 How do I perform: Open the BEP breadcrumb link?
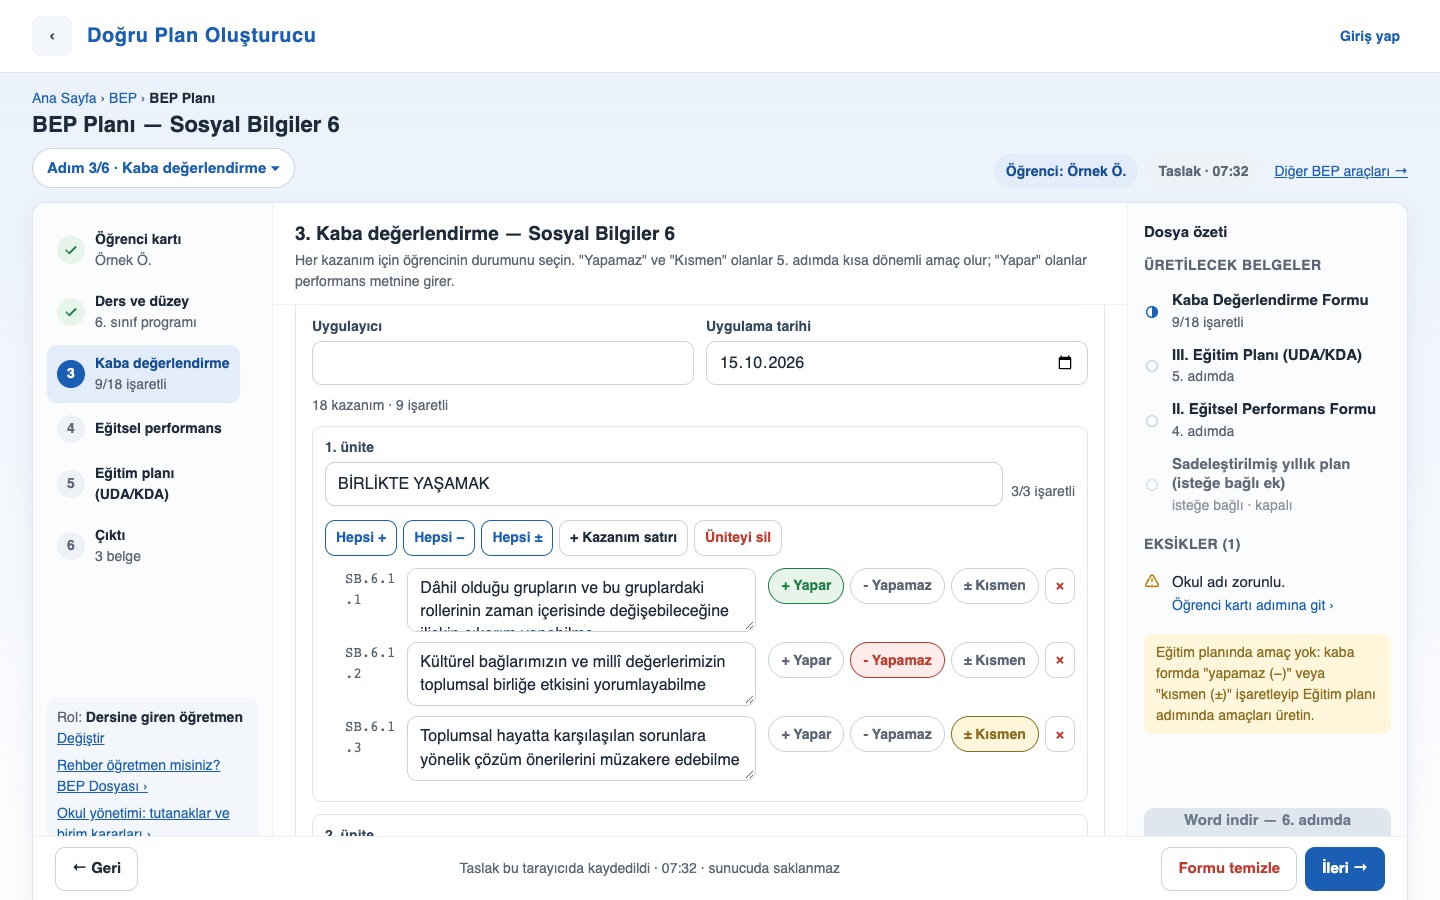tap(123, 98)
